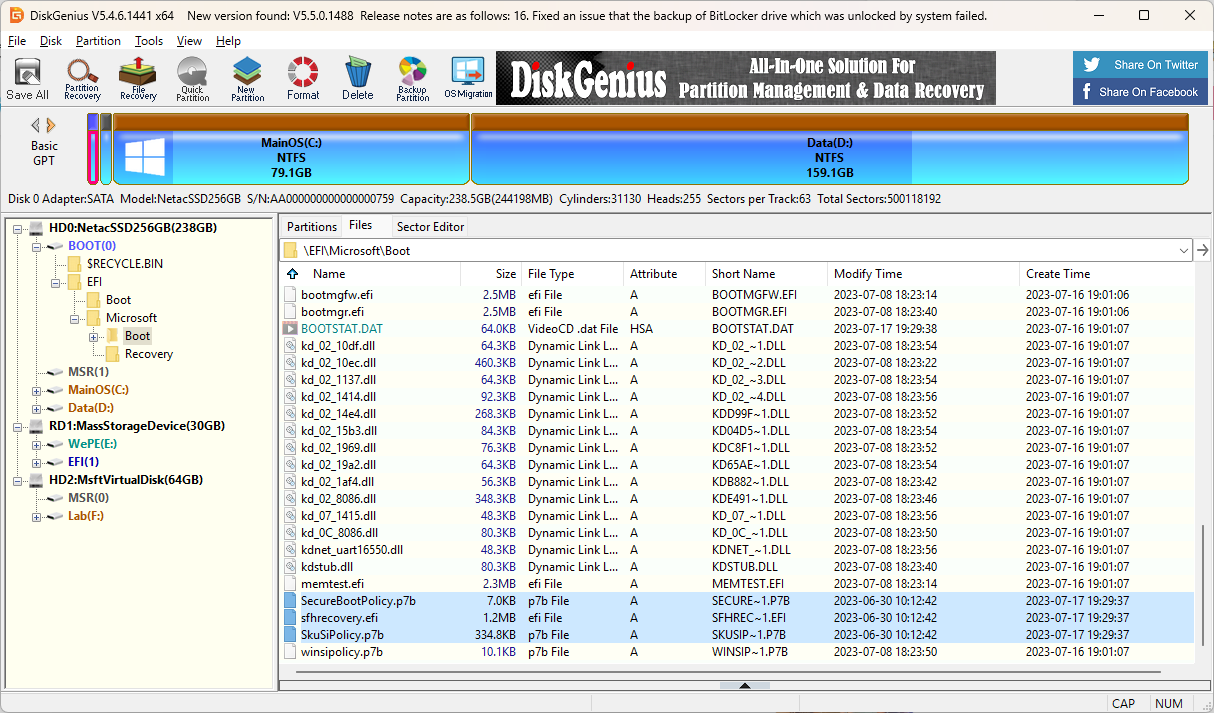The height and width of the screenshot is (713, 1214).
Task: Click Share On Twitter button
Action: [x=1140, y=65]
